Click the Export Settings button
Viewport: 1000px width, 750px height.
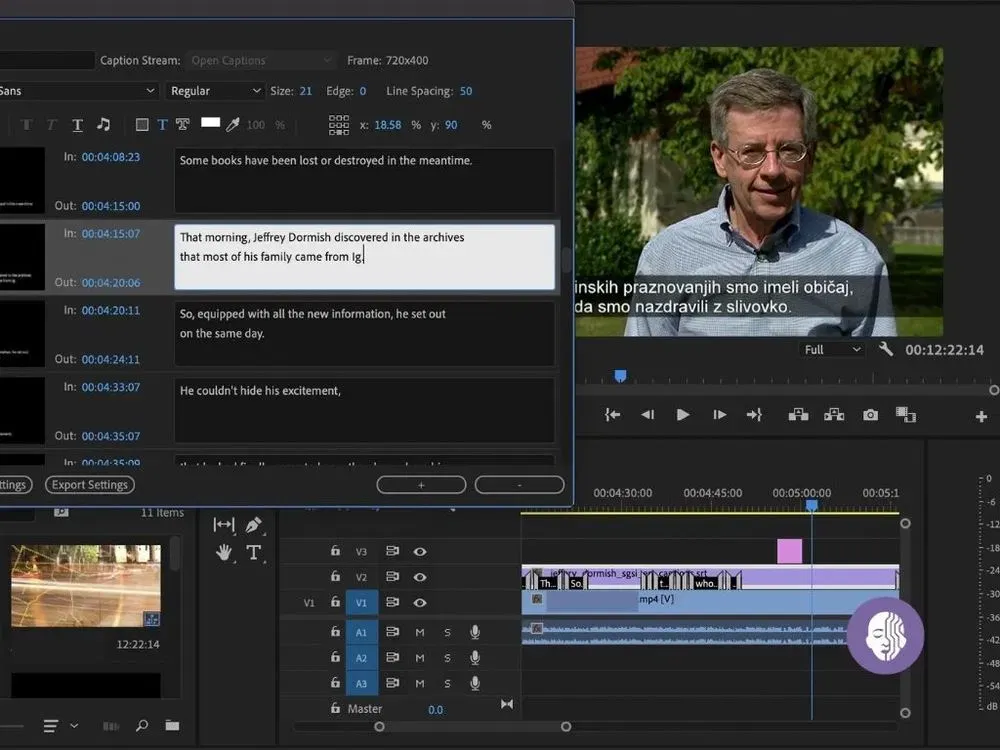click(90, 485)
